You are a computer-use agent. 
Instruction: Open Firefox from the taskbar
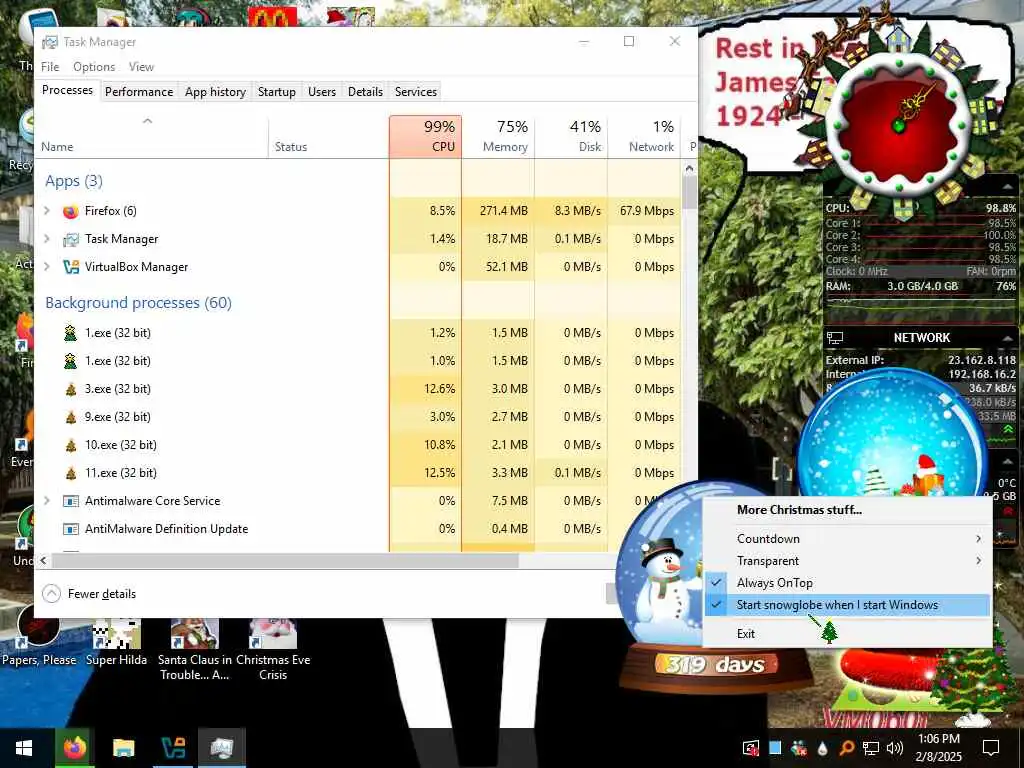coord(75,748)
